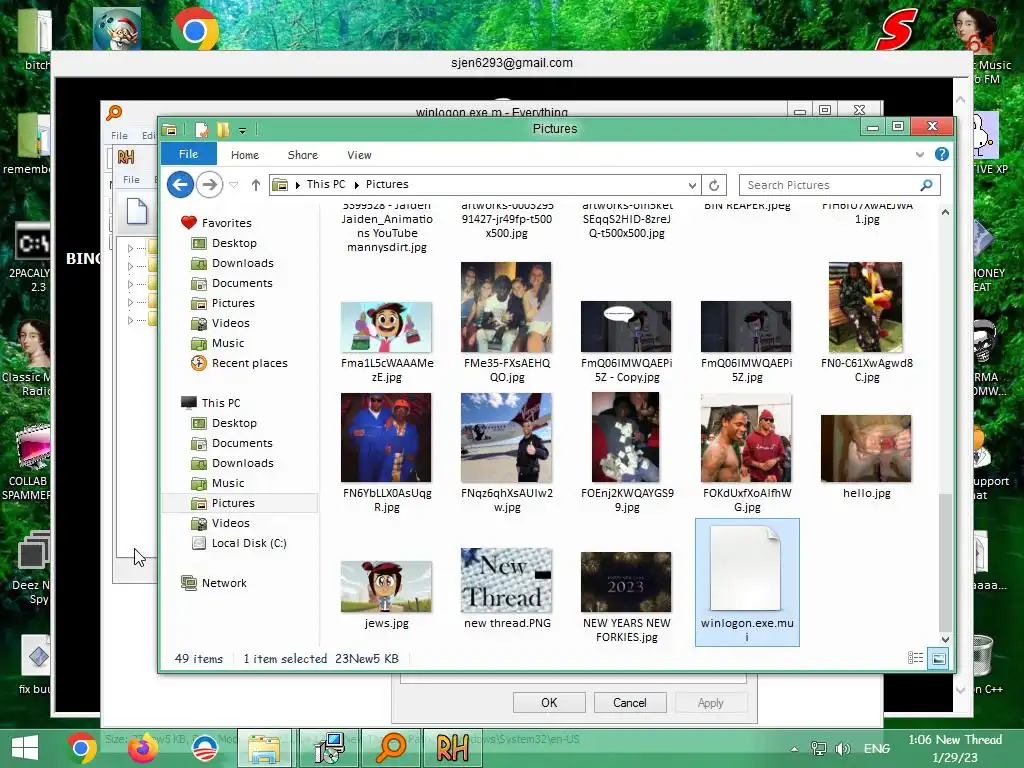
Task: Select winlogon.exe.mui file
Action: [x=747, y=583]
